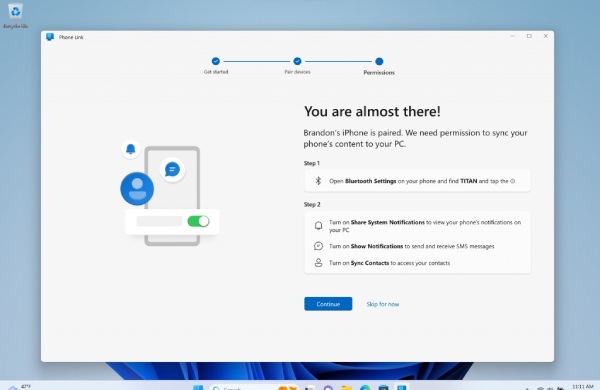The height and width of the screenshot is (390, 600).
Task: Click the message bubble icon beside Show Notifications
Action: point(318,246)
